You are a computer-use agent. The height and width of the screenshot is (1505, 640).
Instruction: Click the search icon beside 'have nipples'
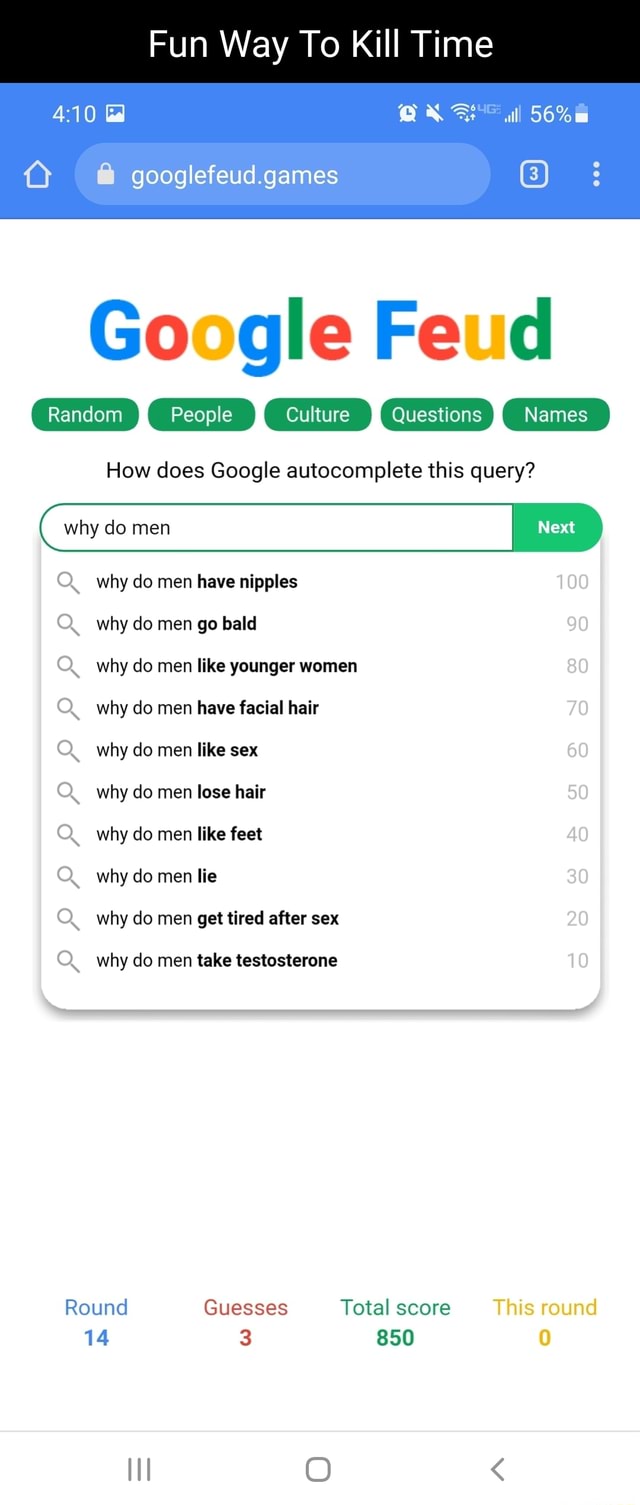pyautogui.click(x=68, y=582)
